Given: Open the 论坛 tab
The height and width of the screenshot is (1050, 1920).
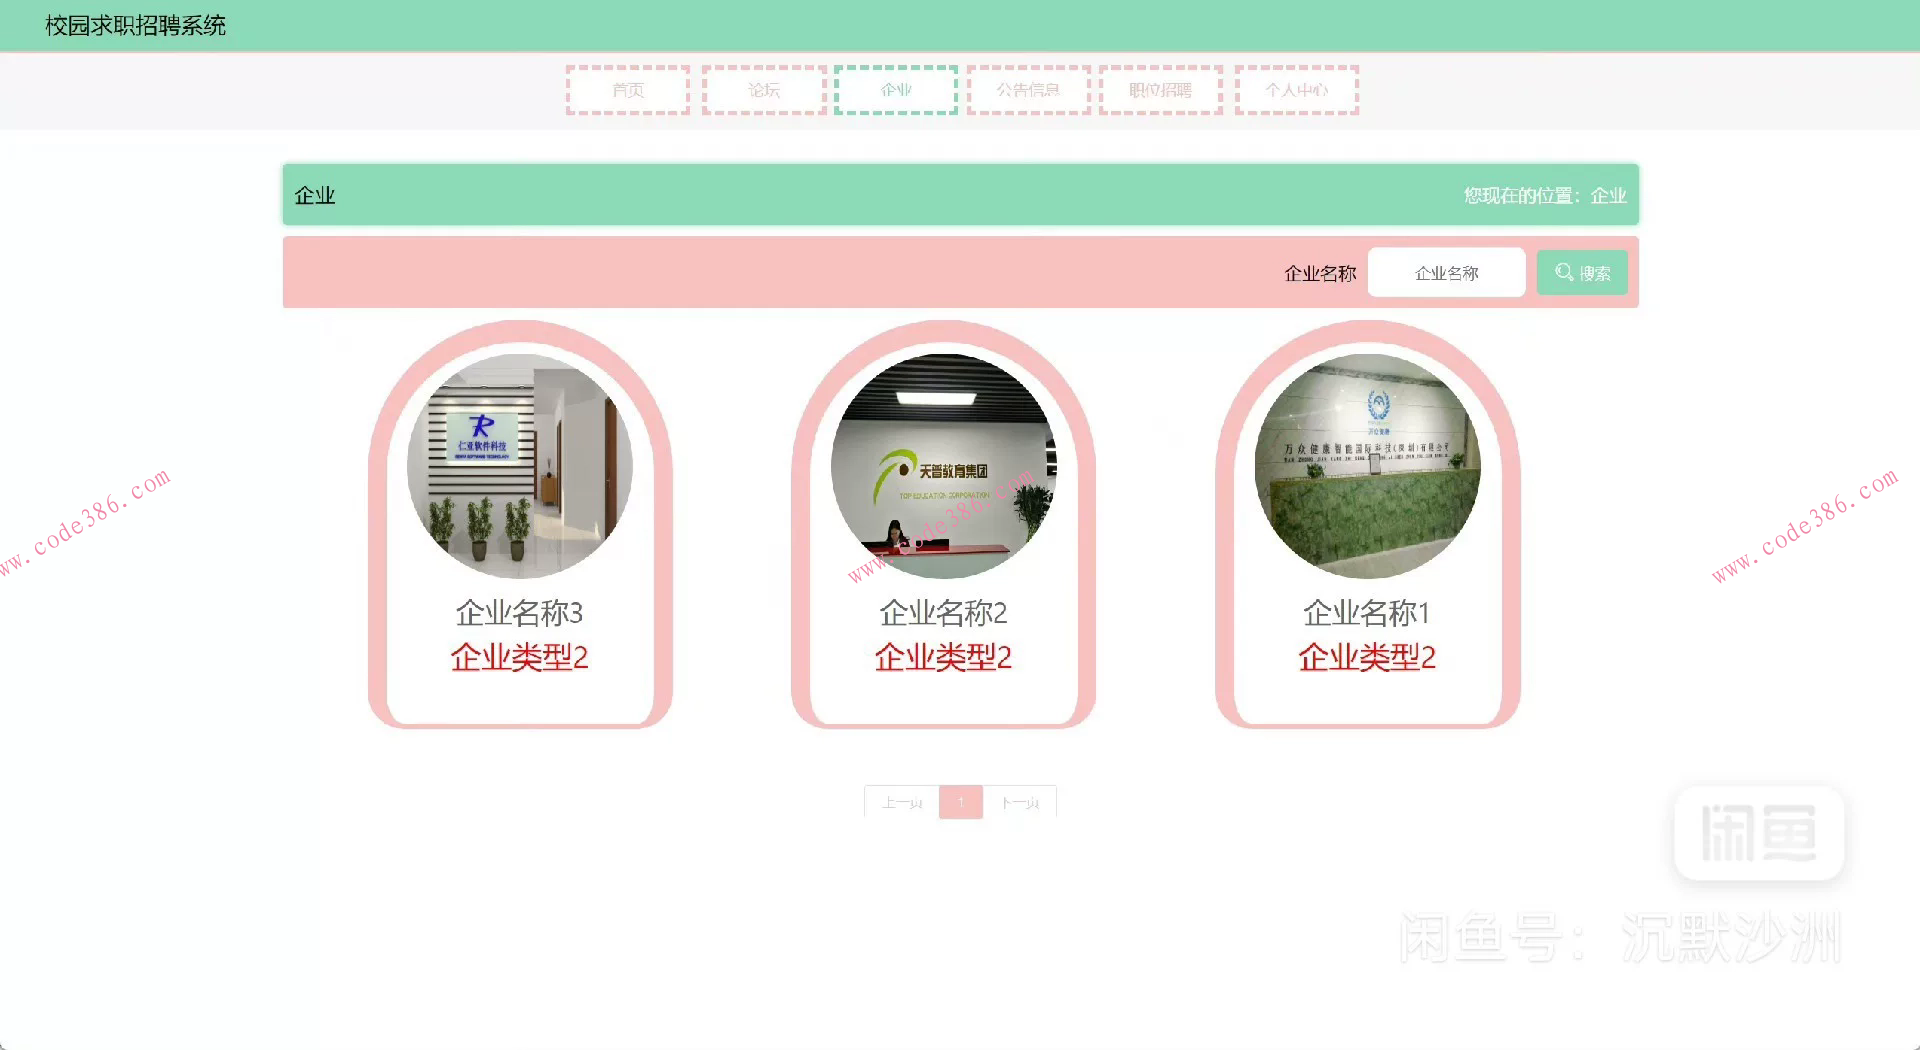Looking at the screenshot, I should 762,90.
